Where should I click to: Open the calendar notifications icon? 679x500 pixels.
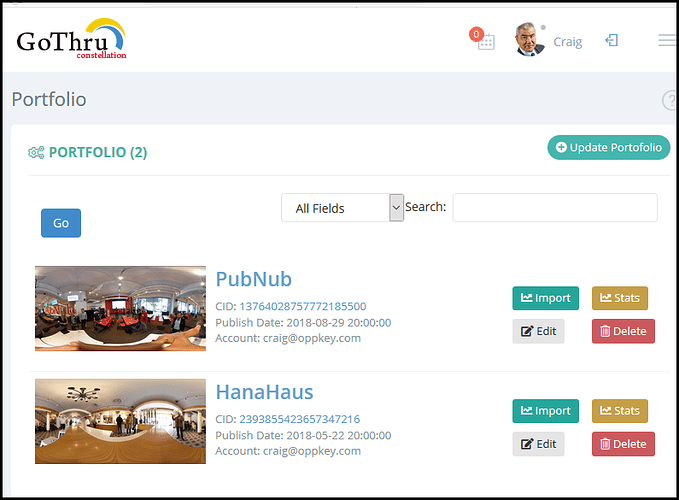pos(486,42)
